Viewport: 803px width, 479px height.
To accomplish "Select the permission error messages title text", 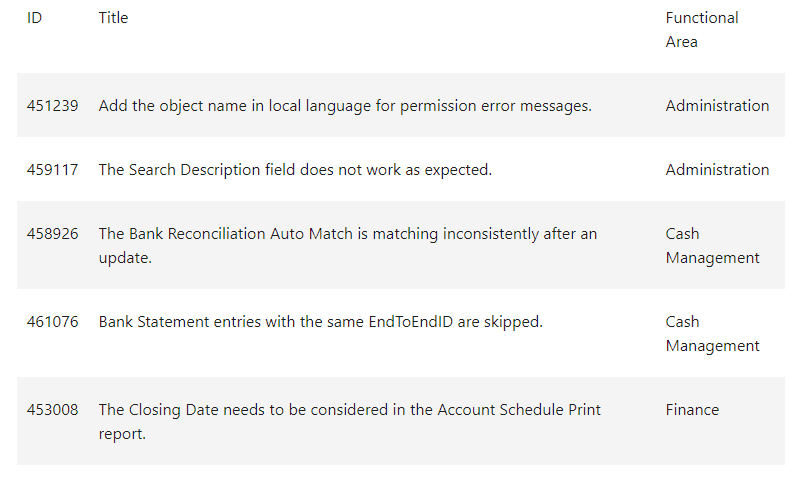I will (345, 106).
